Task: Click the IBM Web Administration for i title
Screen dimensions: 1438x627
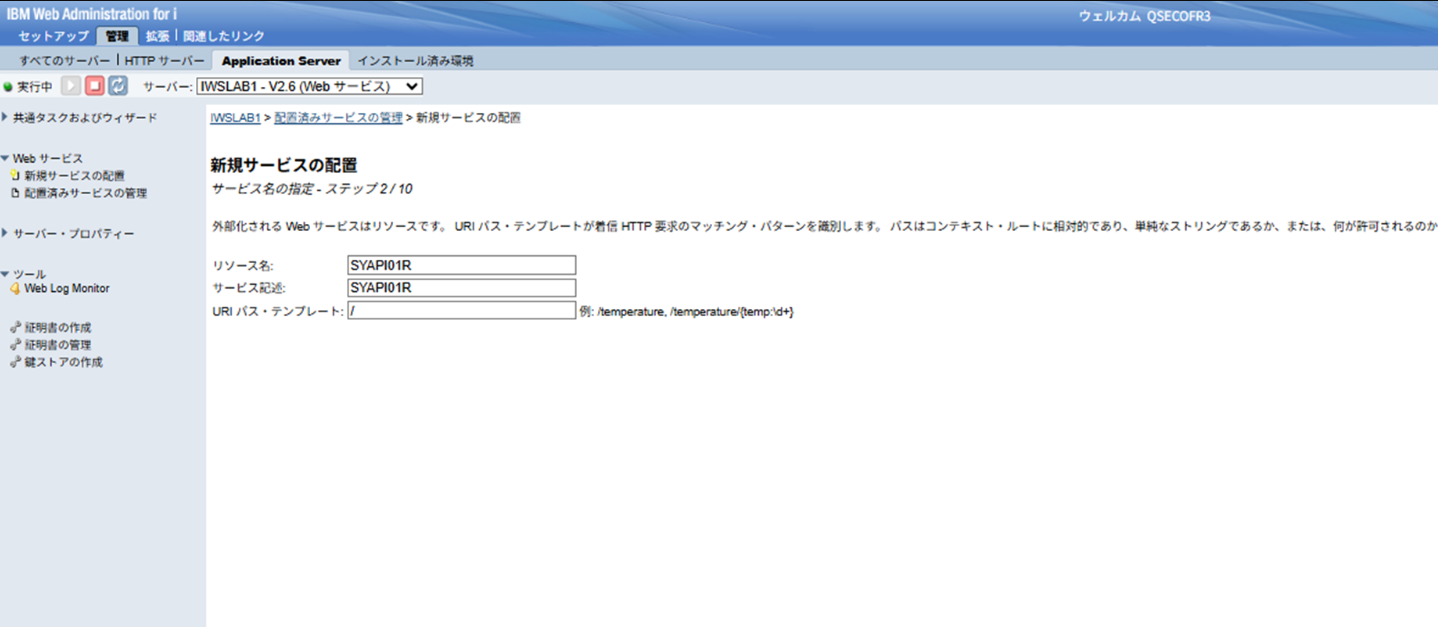Action: [92, 13]
